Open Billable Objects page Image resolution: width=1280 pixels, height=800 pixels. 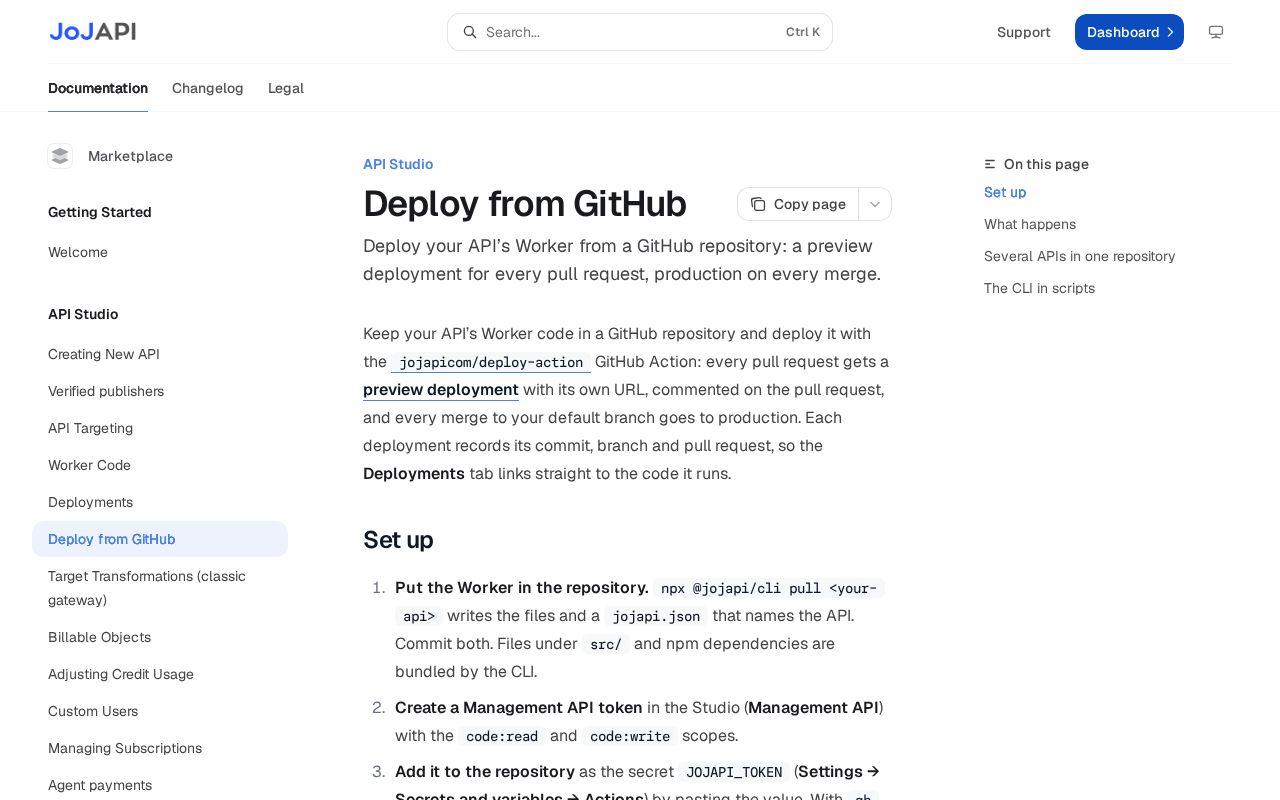(160, 637)
